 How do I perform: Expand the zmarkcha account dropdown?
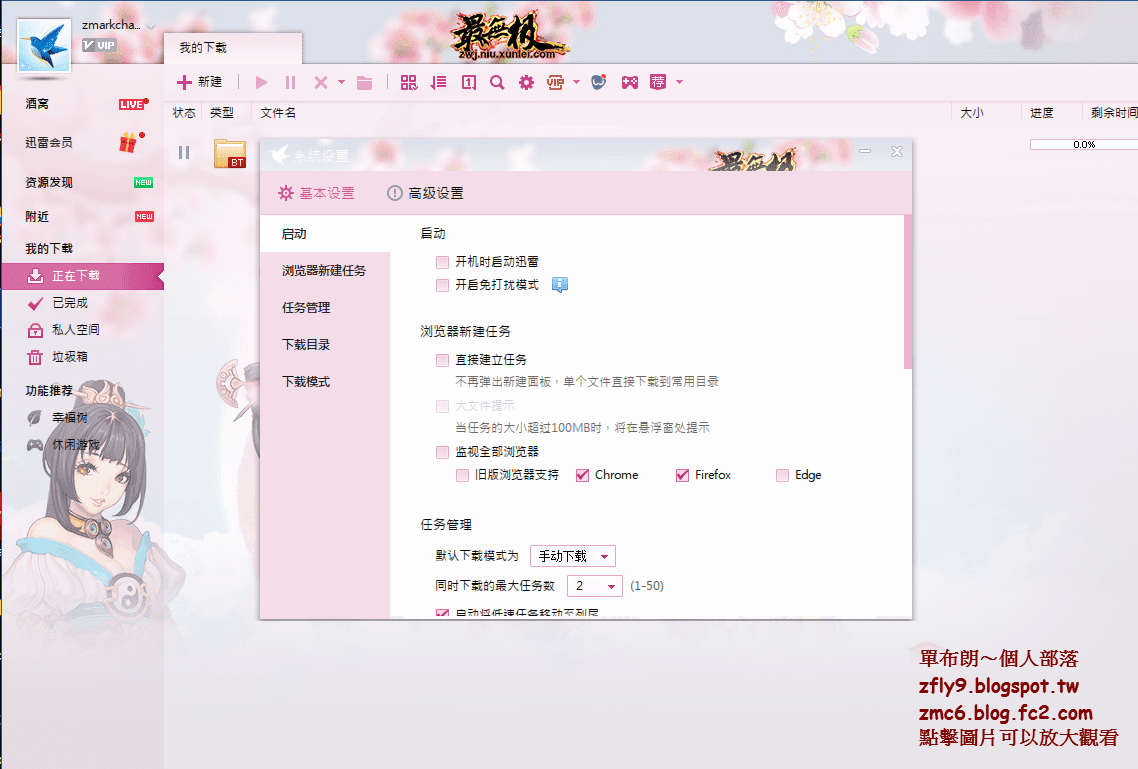(x=151, y=26)
